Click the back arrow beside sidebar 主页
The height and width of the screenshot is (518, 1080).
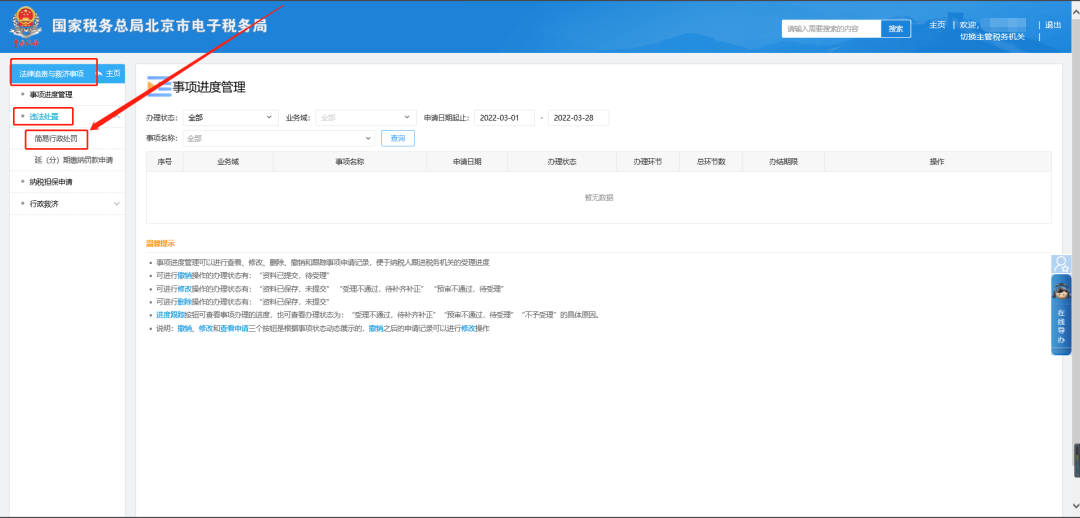click(x=98, y=73)
